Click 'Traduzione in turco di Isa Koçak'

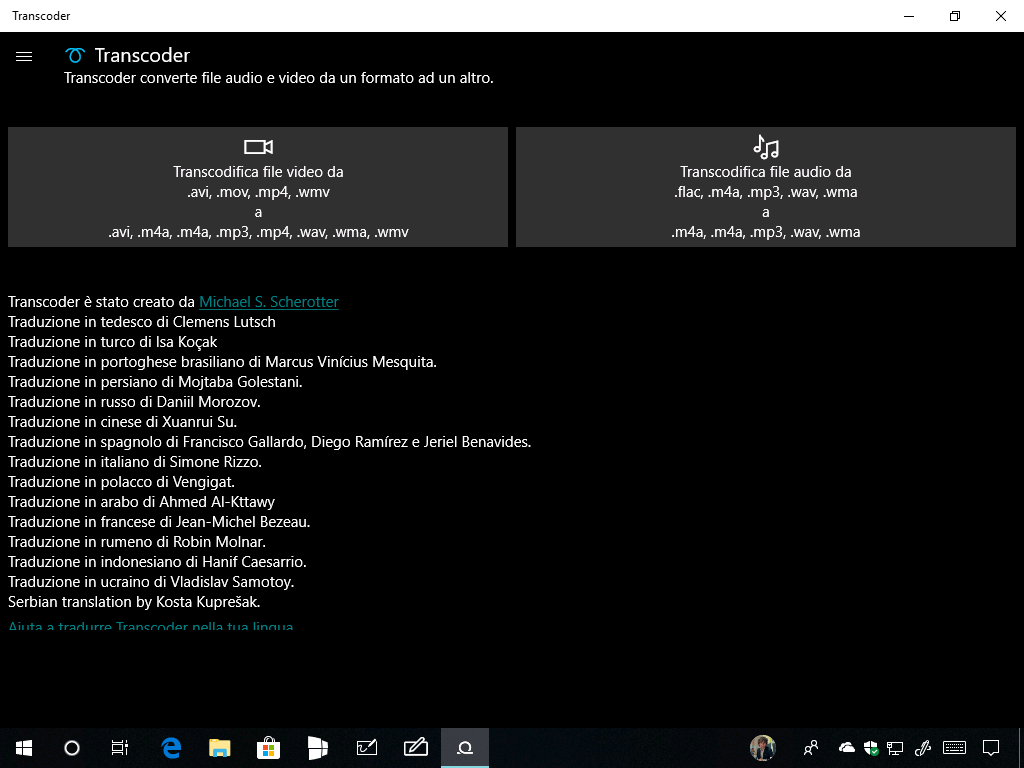tap(112, 342)
